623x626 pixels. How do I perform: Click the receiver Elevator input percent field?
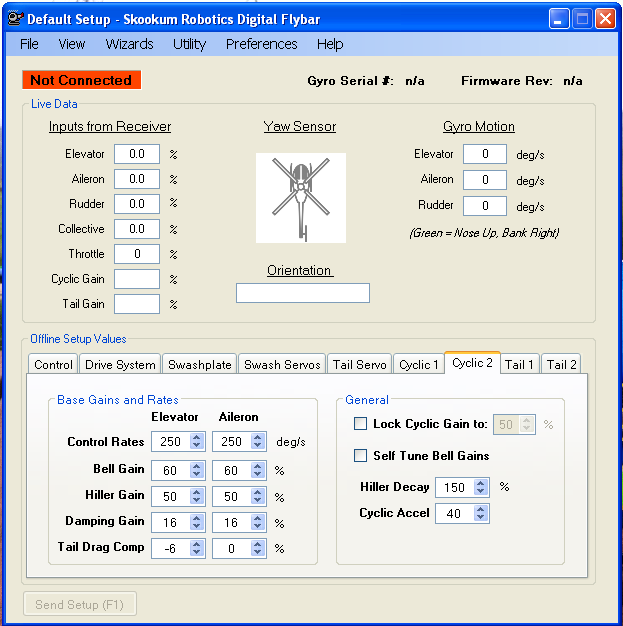(x=137, y=154)
